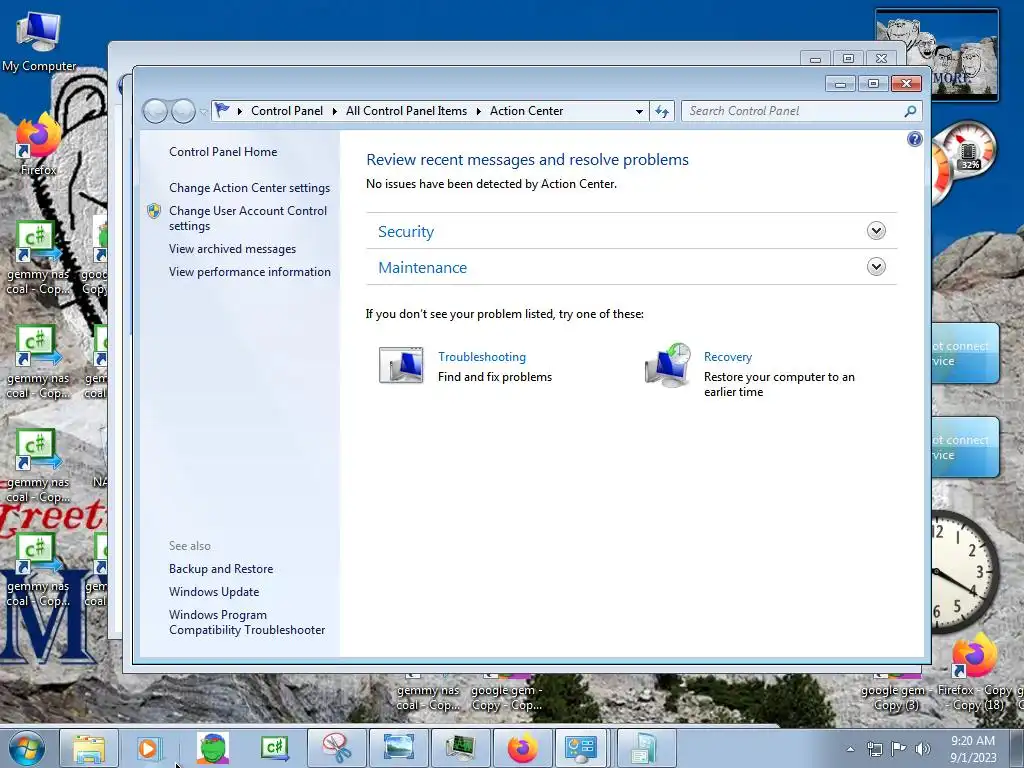Click the network tray icon
This screenshot has width=1024, height=768.
(874, 749)
